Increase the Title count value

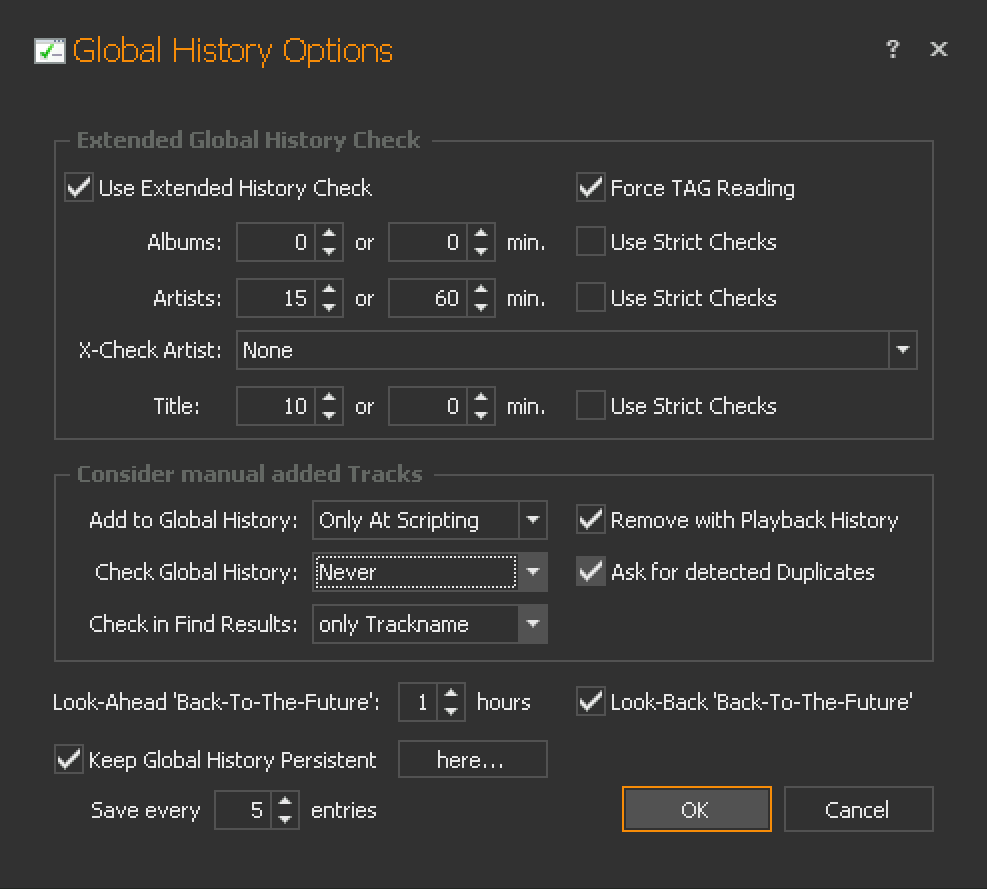pos(329,397)
